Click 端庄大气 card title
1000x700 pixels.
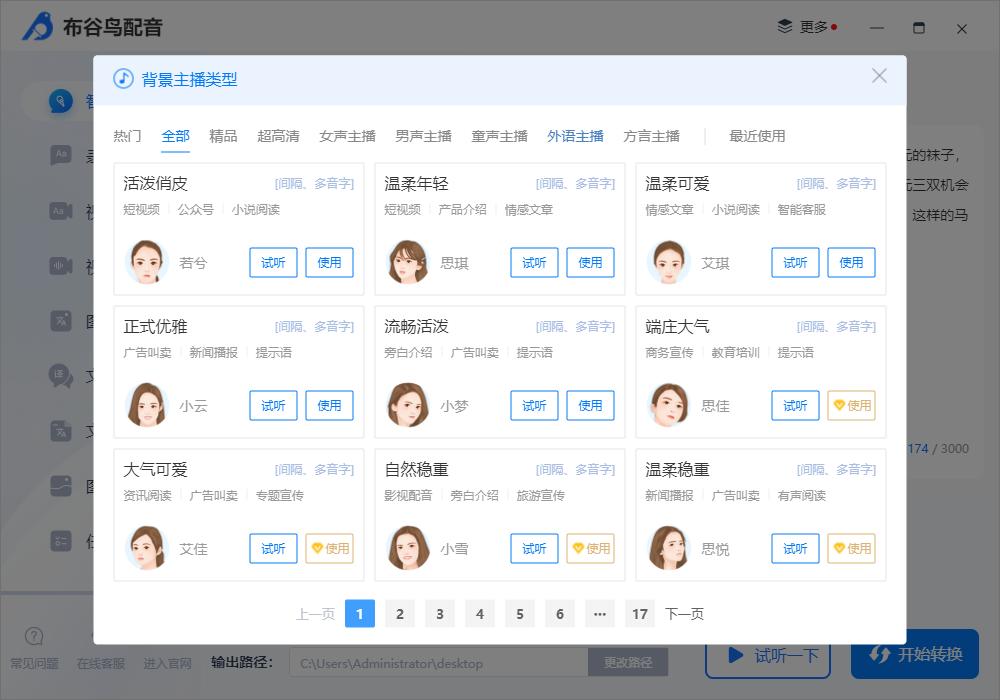677,327
